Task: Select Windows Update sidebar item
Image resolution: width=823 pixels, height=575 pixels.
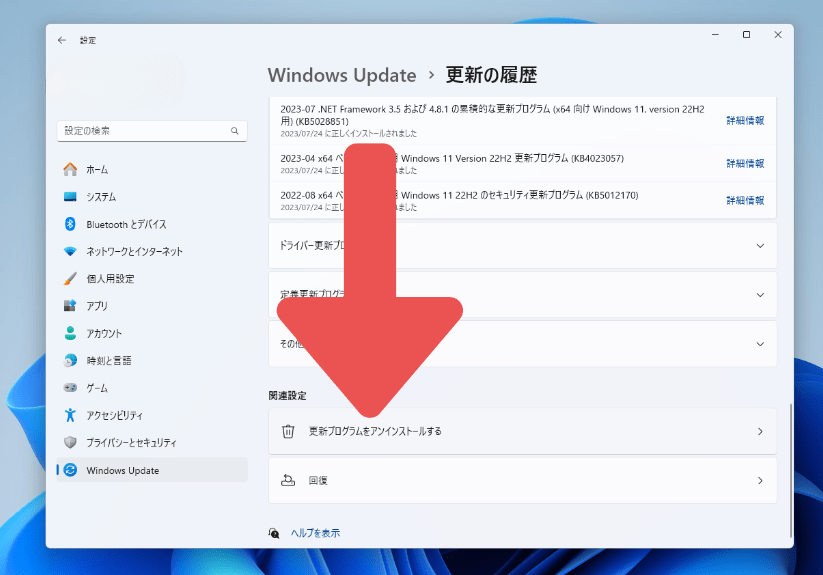Action: click(152, 470)
